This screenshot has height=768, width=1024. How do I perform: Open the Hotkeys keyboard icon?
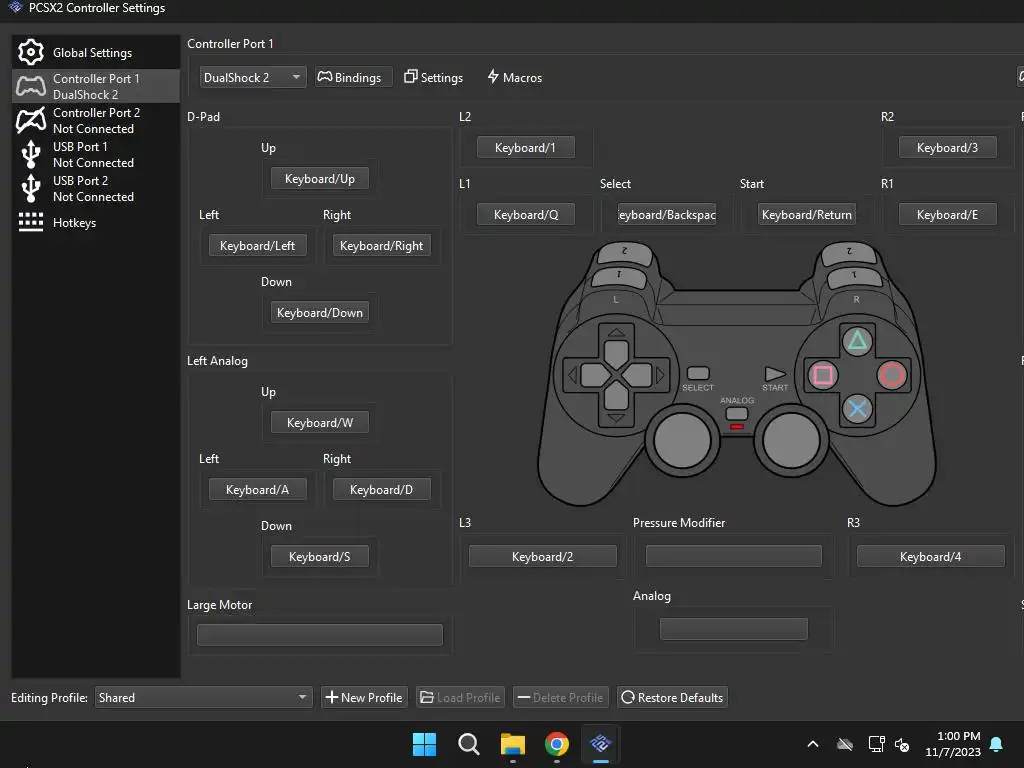coord(31,222)
